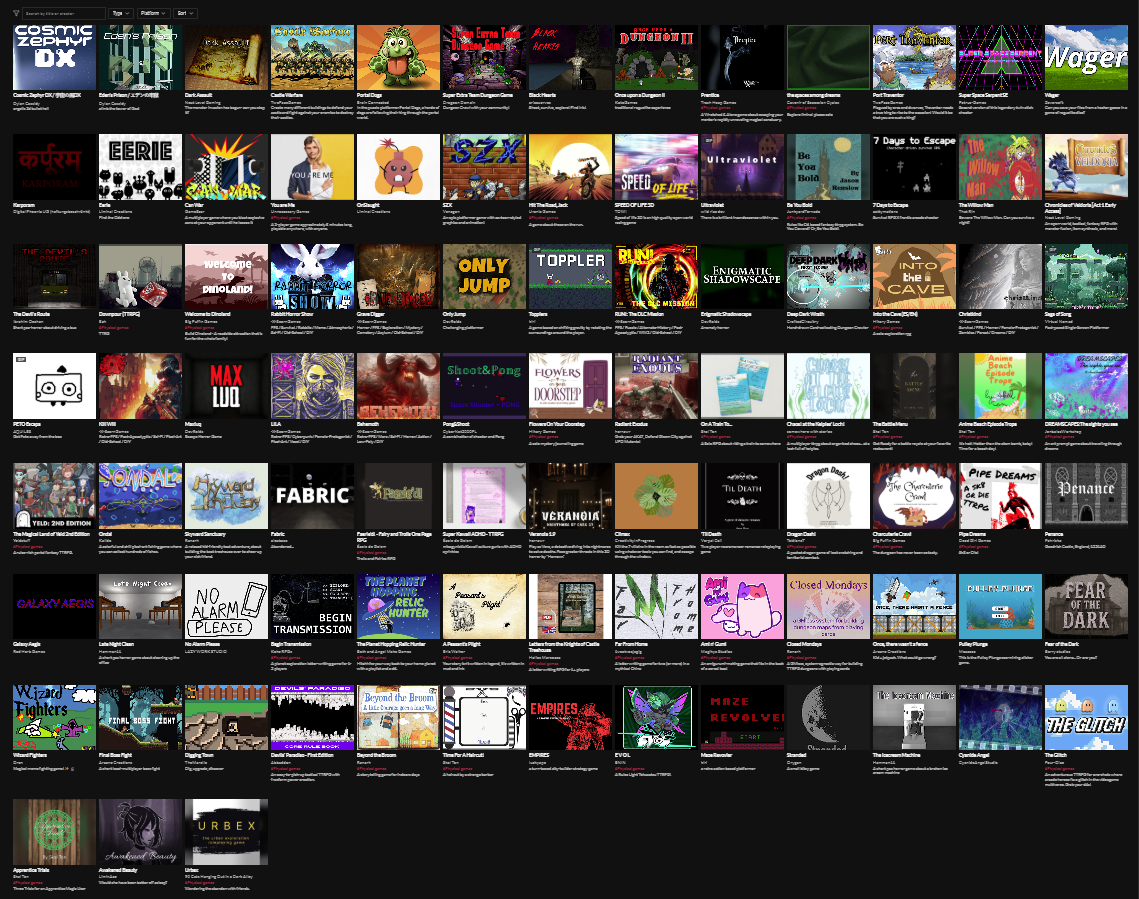The width and height of the screenshot is (1139, 899).
Task: Click the Max Luq game thumbnail
Action: (x=227, y=386)
